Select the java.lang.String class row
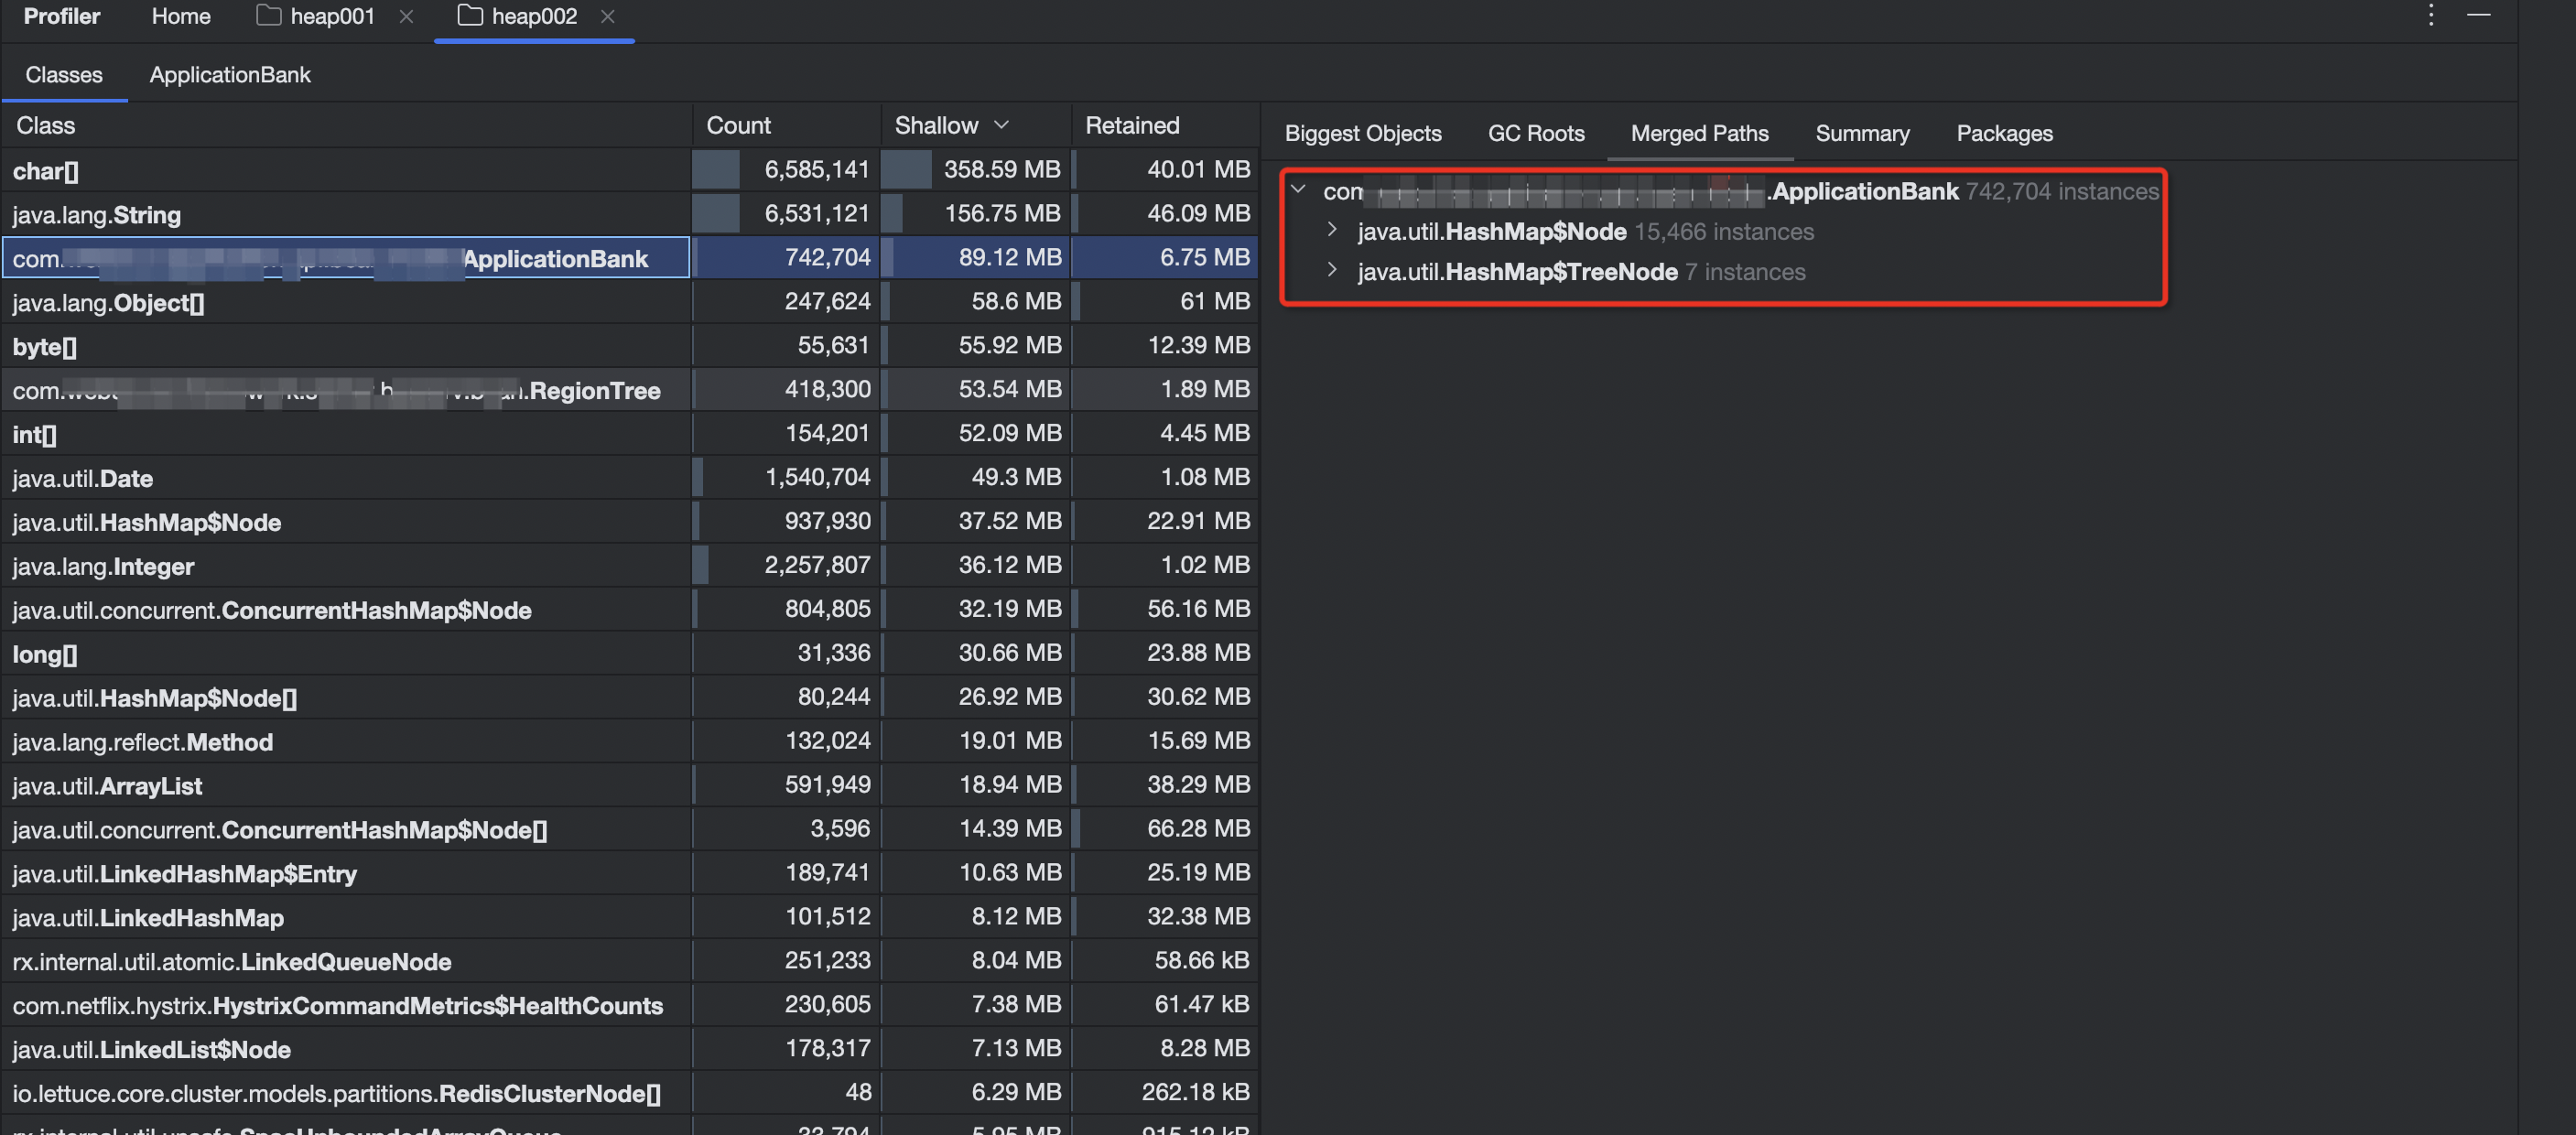 96,215
